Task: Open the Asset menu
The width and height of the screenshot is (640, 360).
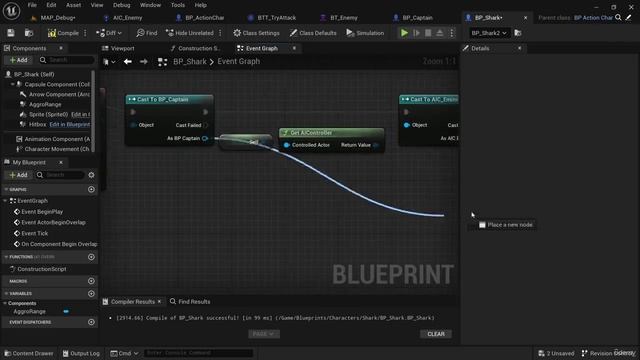Action: [x=73, y=5]
